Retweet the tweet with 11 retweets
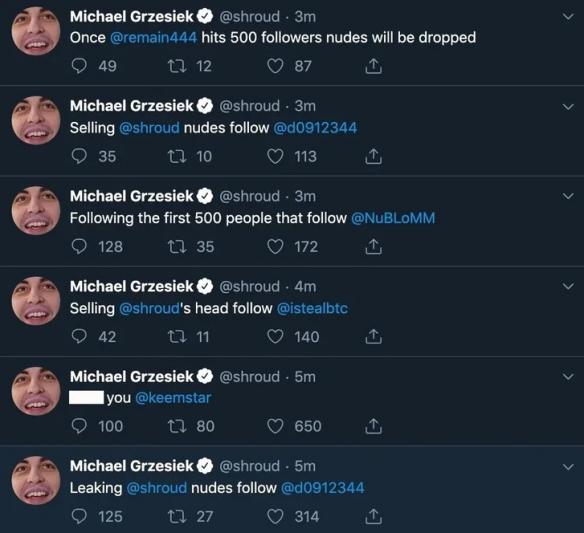 (177, 337)
